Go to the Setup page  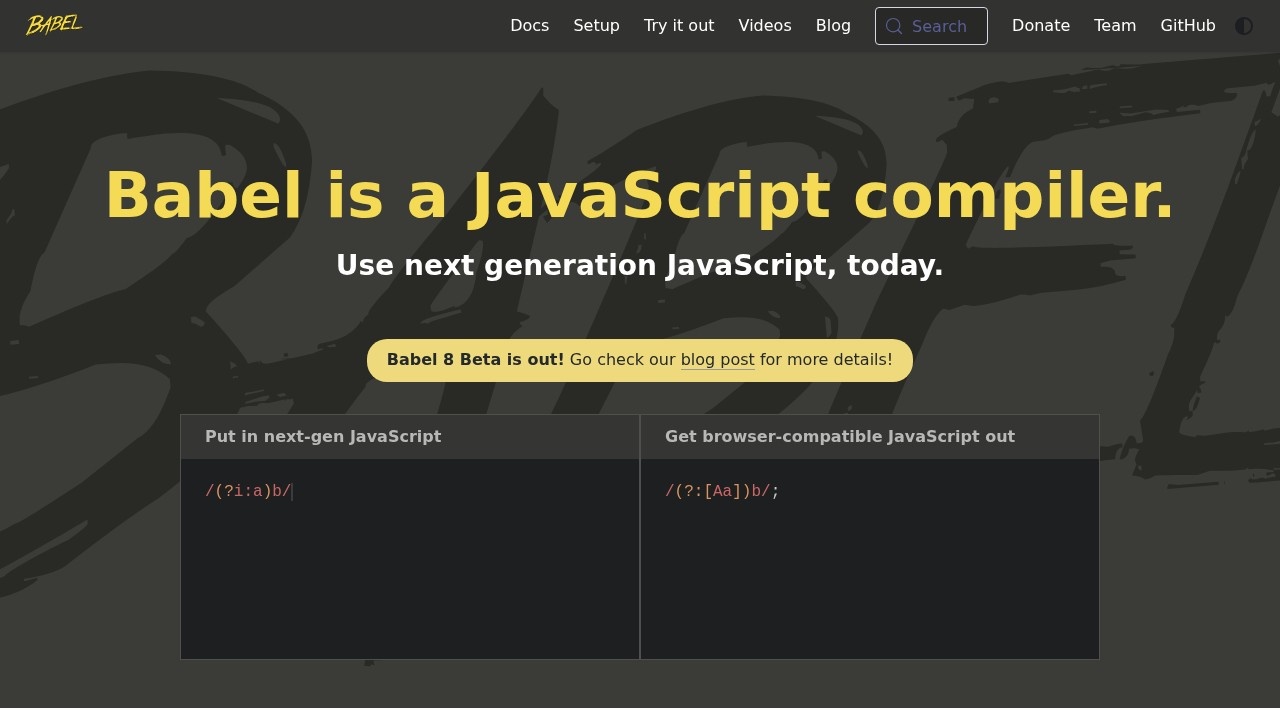pos(596,26)
